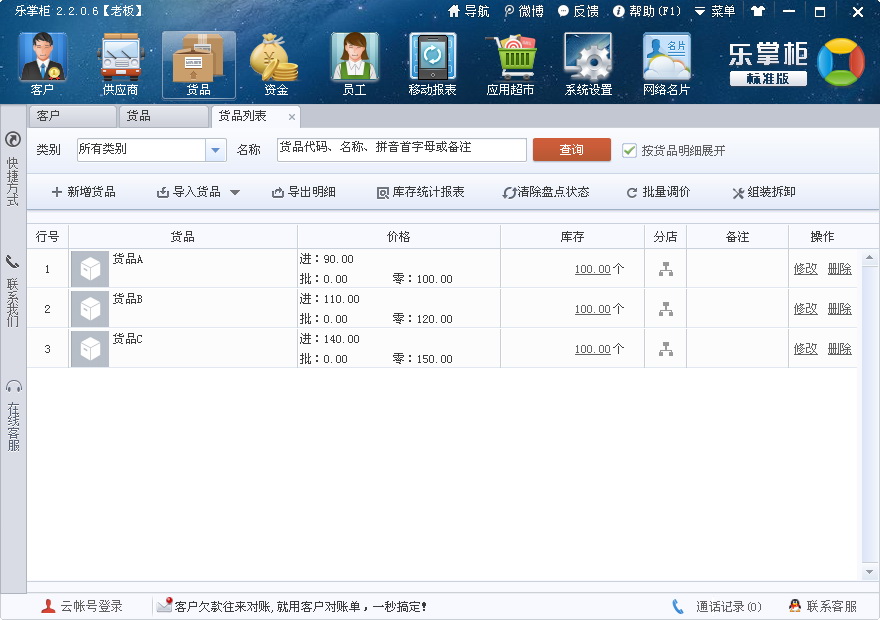The image size is (880, 620).
Task: Expand the 导入货品 dropdown arrow
Action: [x=235, y=192]
